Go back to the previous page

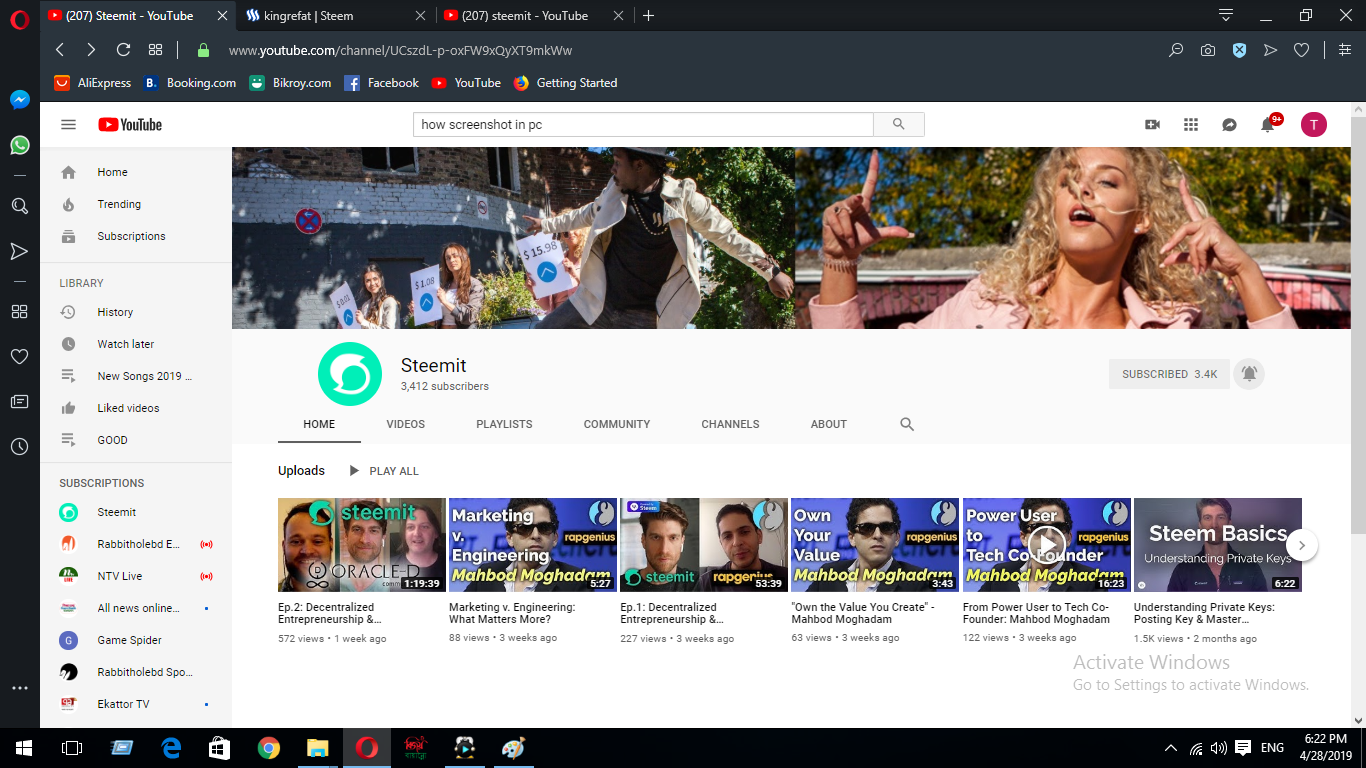click(60, 50)
